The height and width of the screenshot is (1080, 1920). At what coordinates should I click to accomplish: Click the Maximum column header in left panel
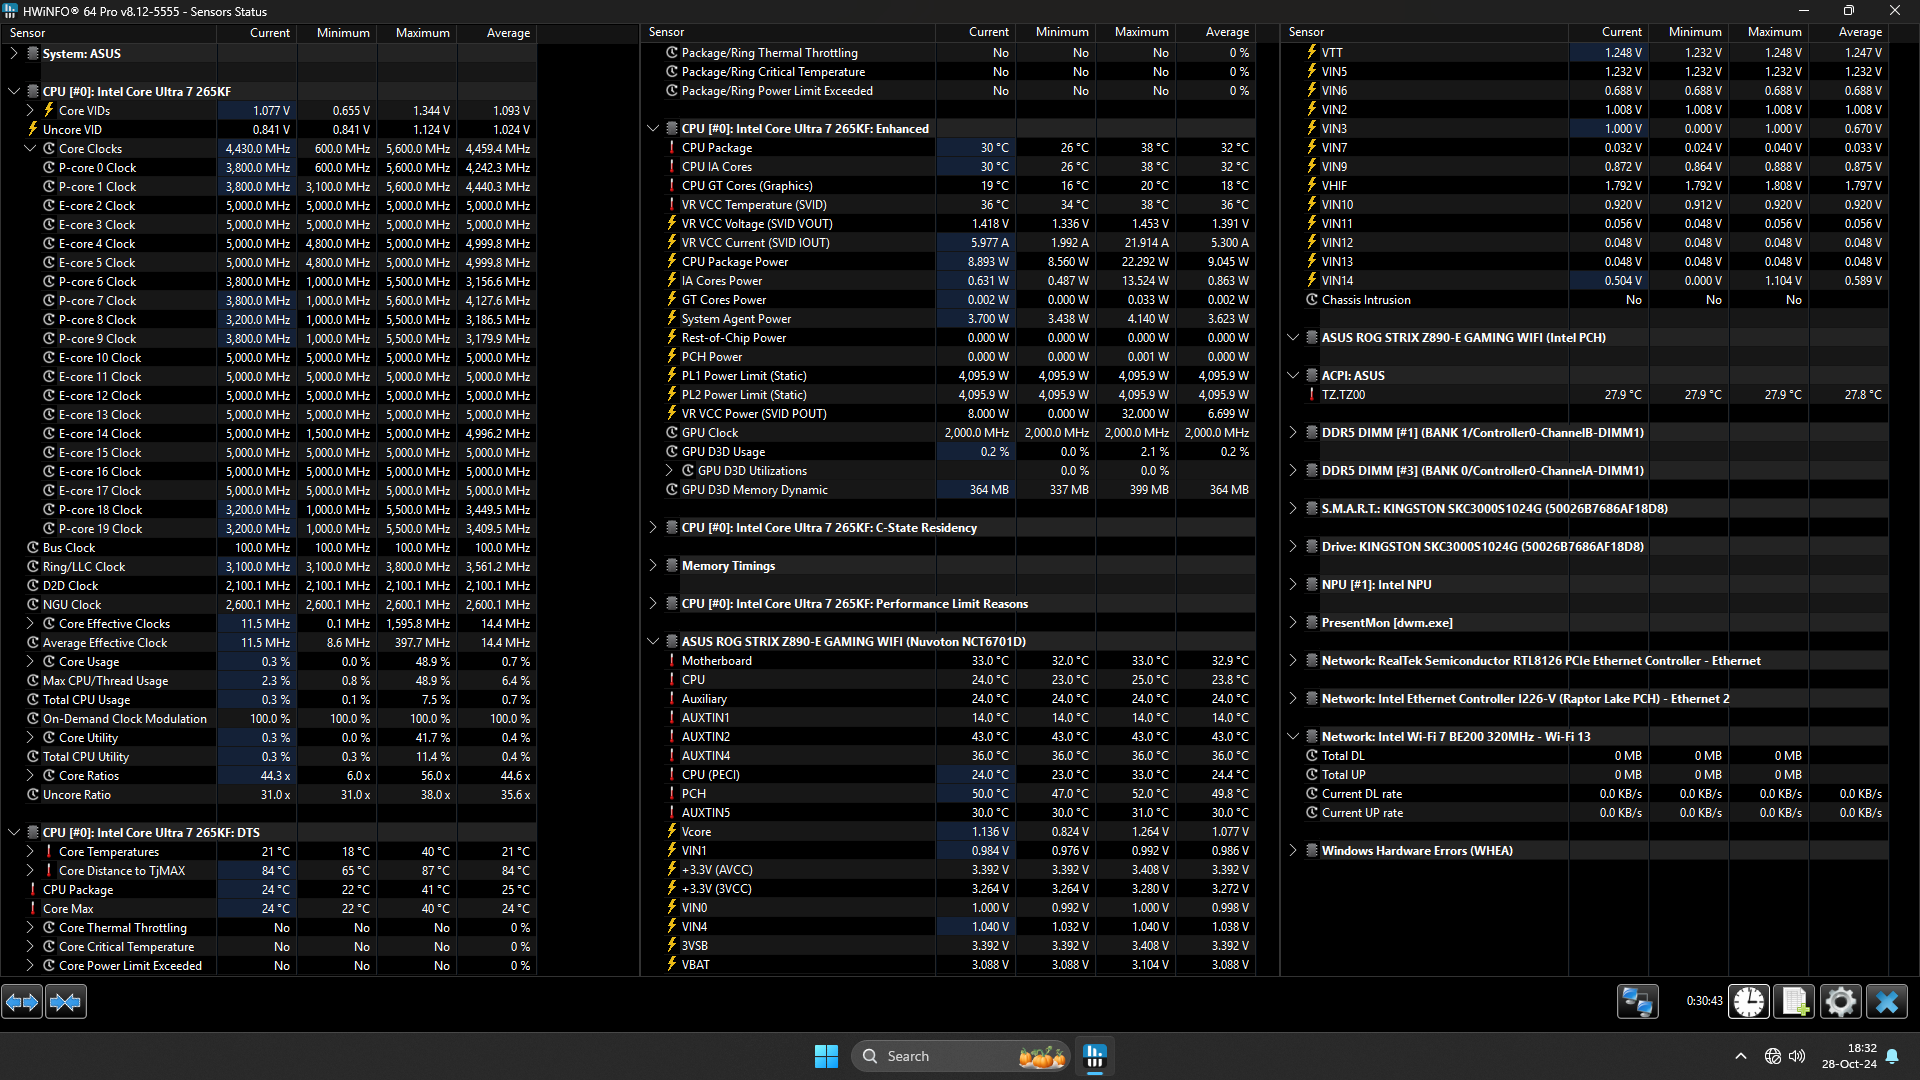click(422, 33)
